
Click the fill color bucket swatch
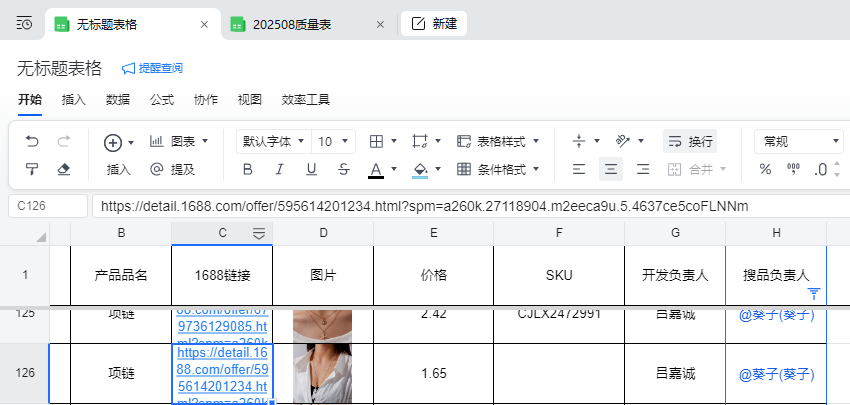pos(420,169)
